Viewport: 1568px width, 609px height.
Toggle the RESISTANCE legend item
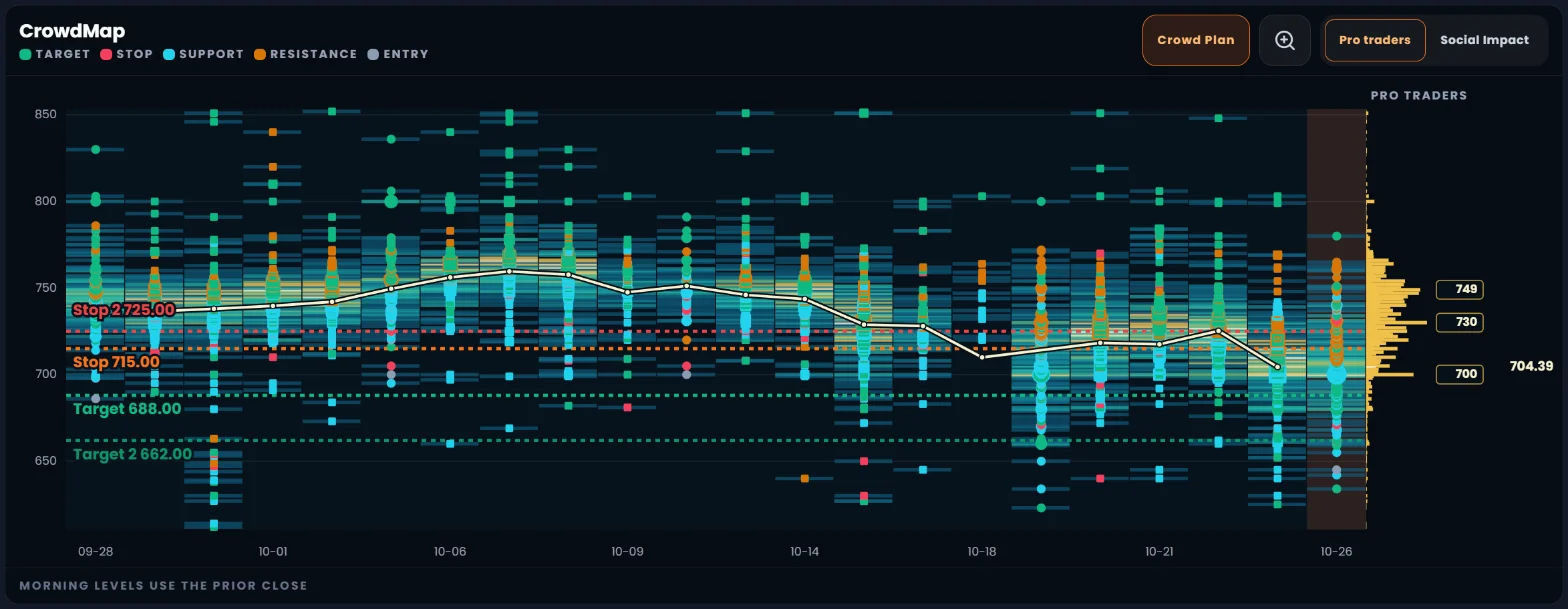point(305,54)
